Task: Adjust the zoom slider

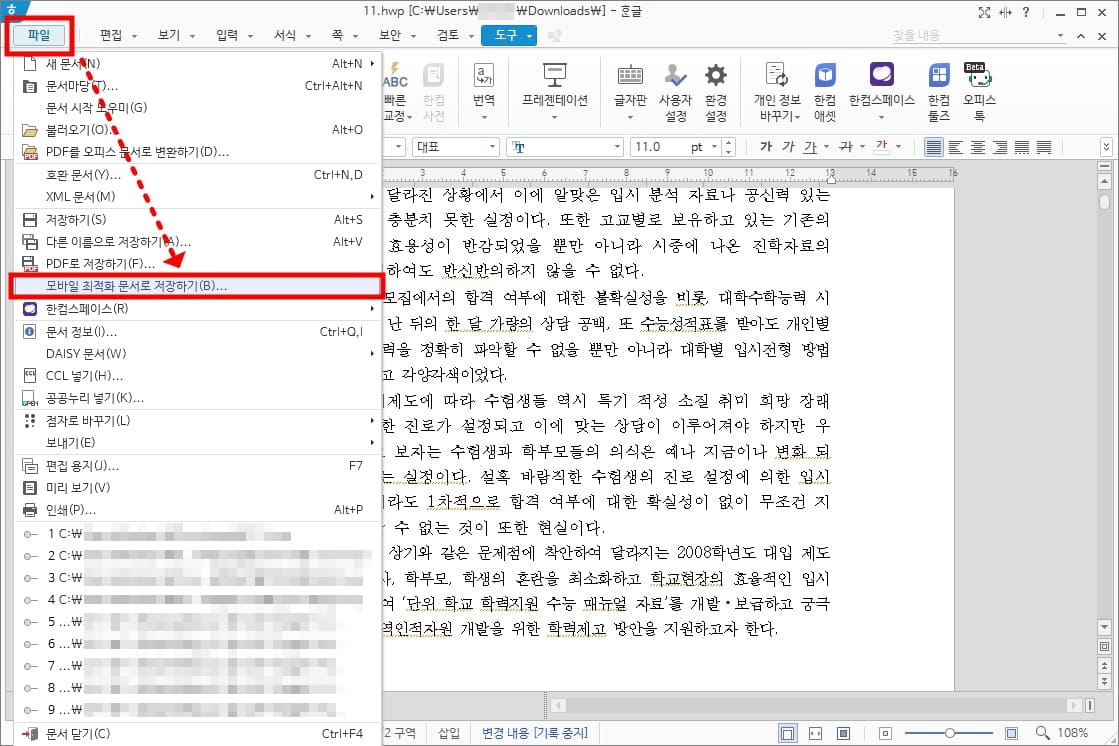Action: [950, 732]
